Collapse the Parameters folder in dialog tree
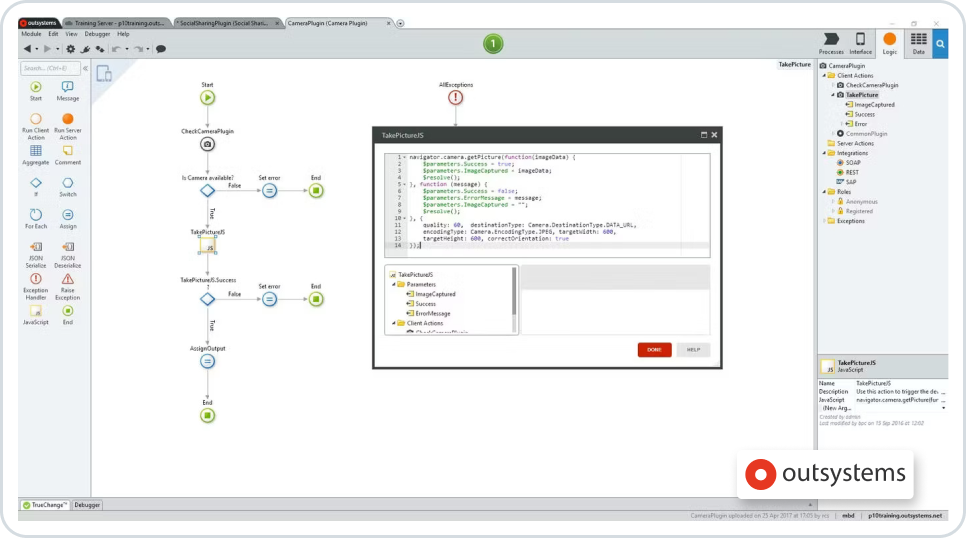Viewport: 966px width, 538px height. click(395, 284)
